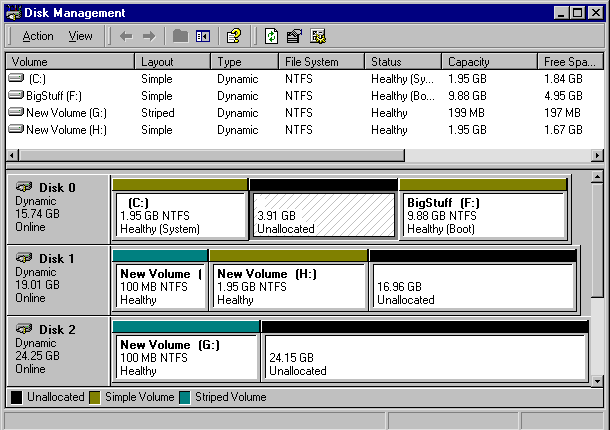610x430 pixels.
Task: Close the Disk Management window
Action: pos(595,13)
